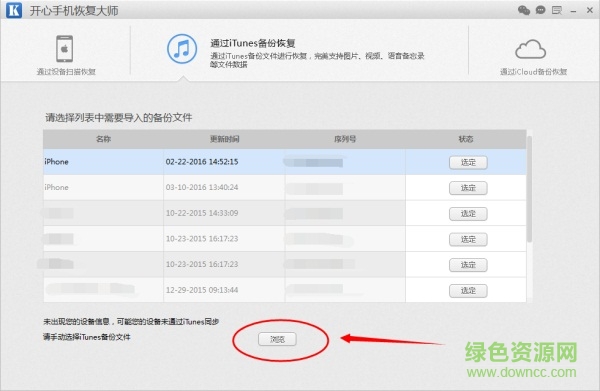Click 选定 for the 12-29-2015 backup
The width and height of the screenshot is (600, 391).
[x=468, y=291]
